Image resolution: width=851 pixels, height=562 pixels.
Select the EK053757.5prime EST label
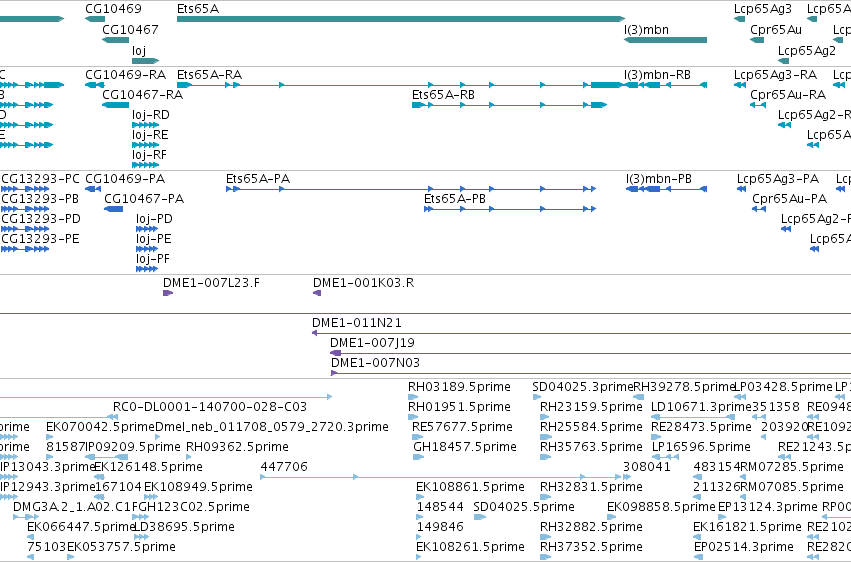[121, 547]
